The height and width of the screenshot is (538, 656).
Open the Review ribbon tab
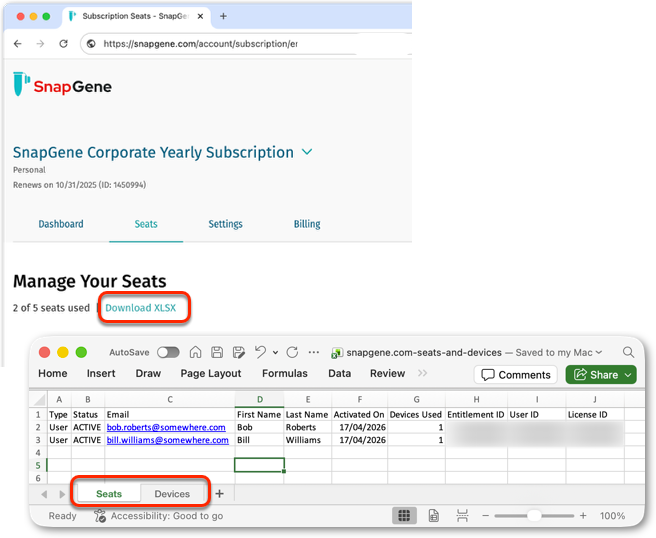(x=387, y=373)
